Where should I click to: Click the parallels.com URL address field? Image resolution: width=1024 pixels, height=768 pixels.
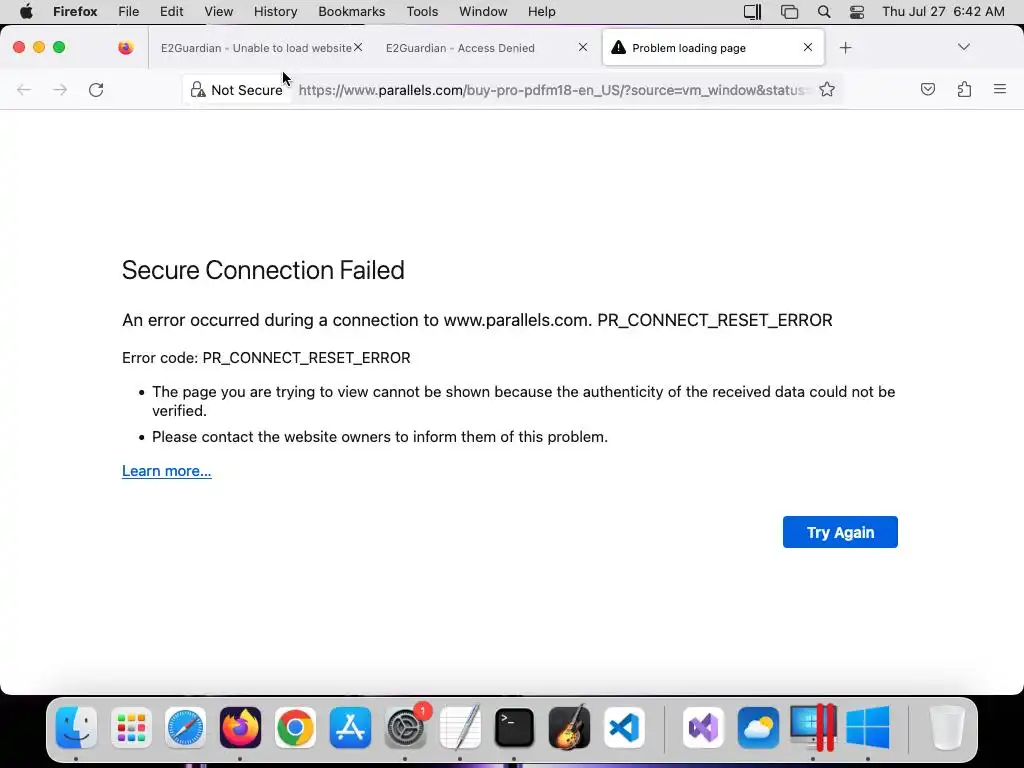[x=550, y=90]
